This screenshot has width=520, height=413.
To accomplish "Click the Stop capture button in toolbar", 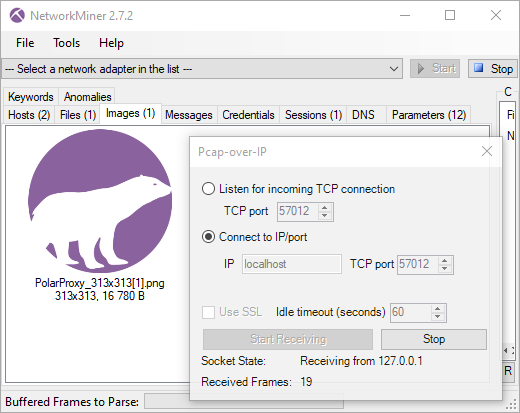I will pos(493,69).
